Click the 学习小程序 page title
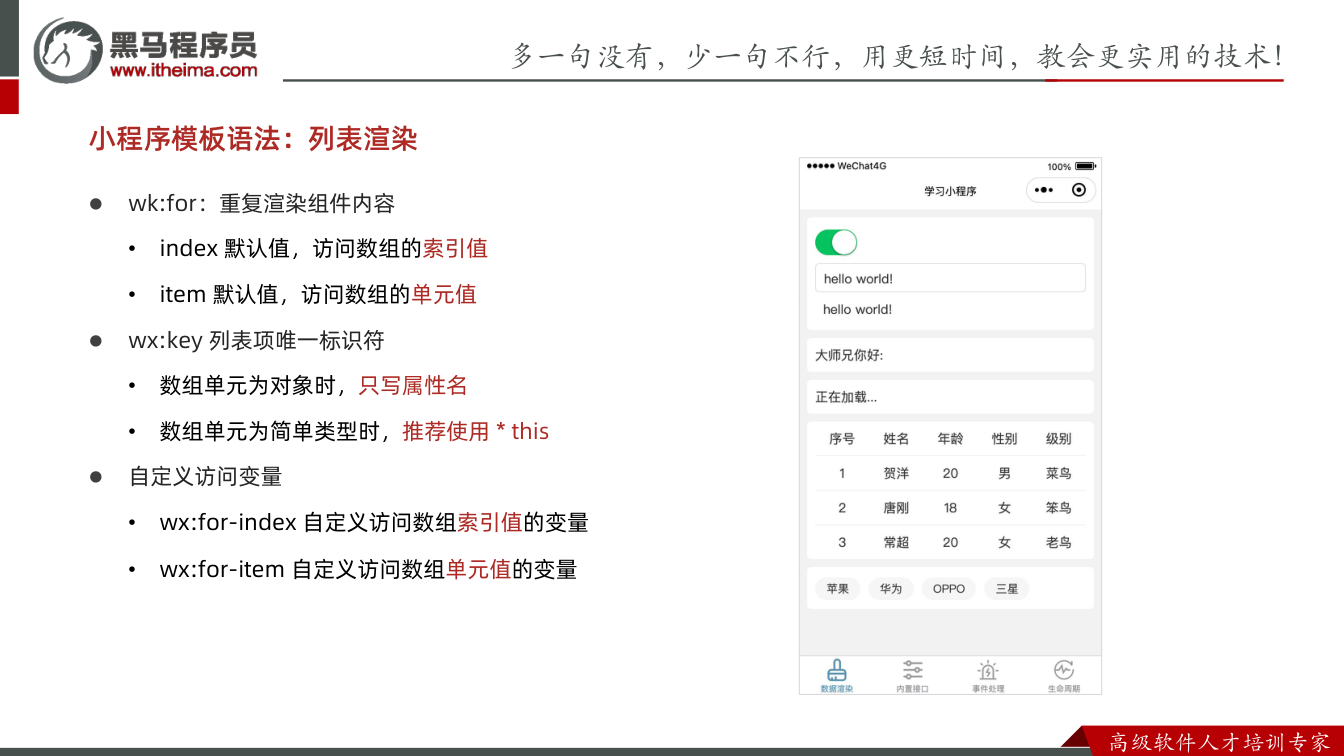1344x756 pixels. 950,191
